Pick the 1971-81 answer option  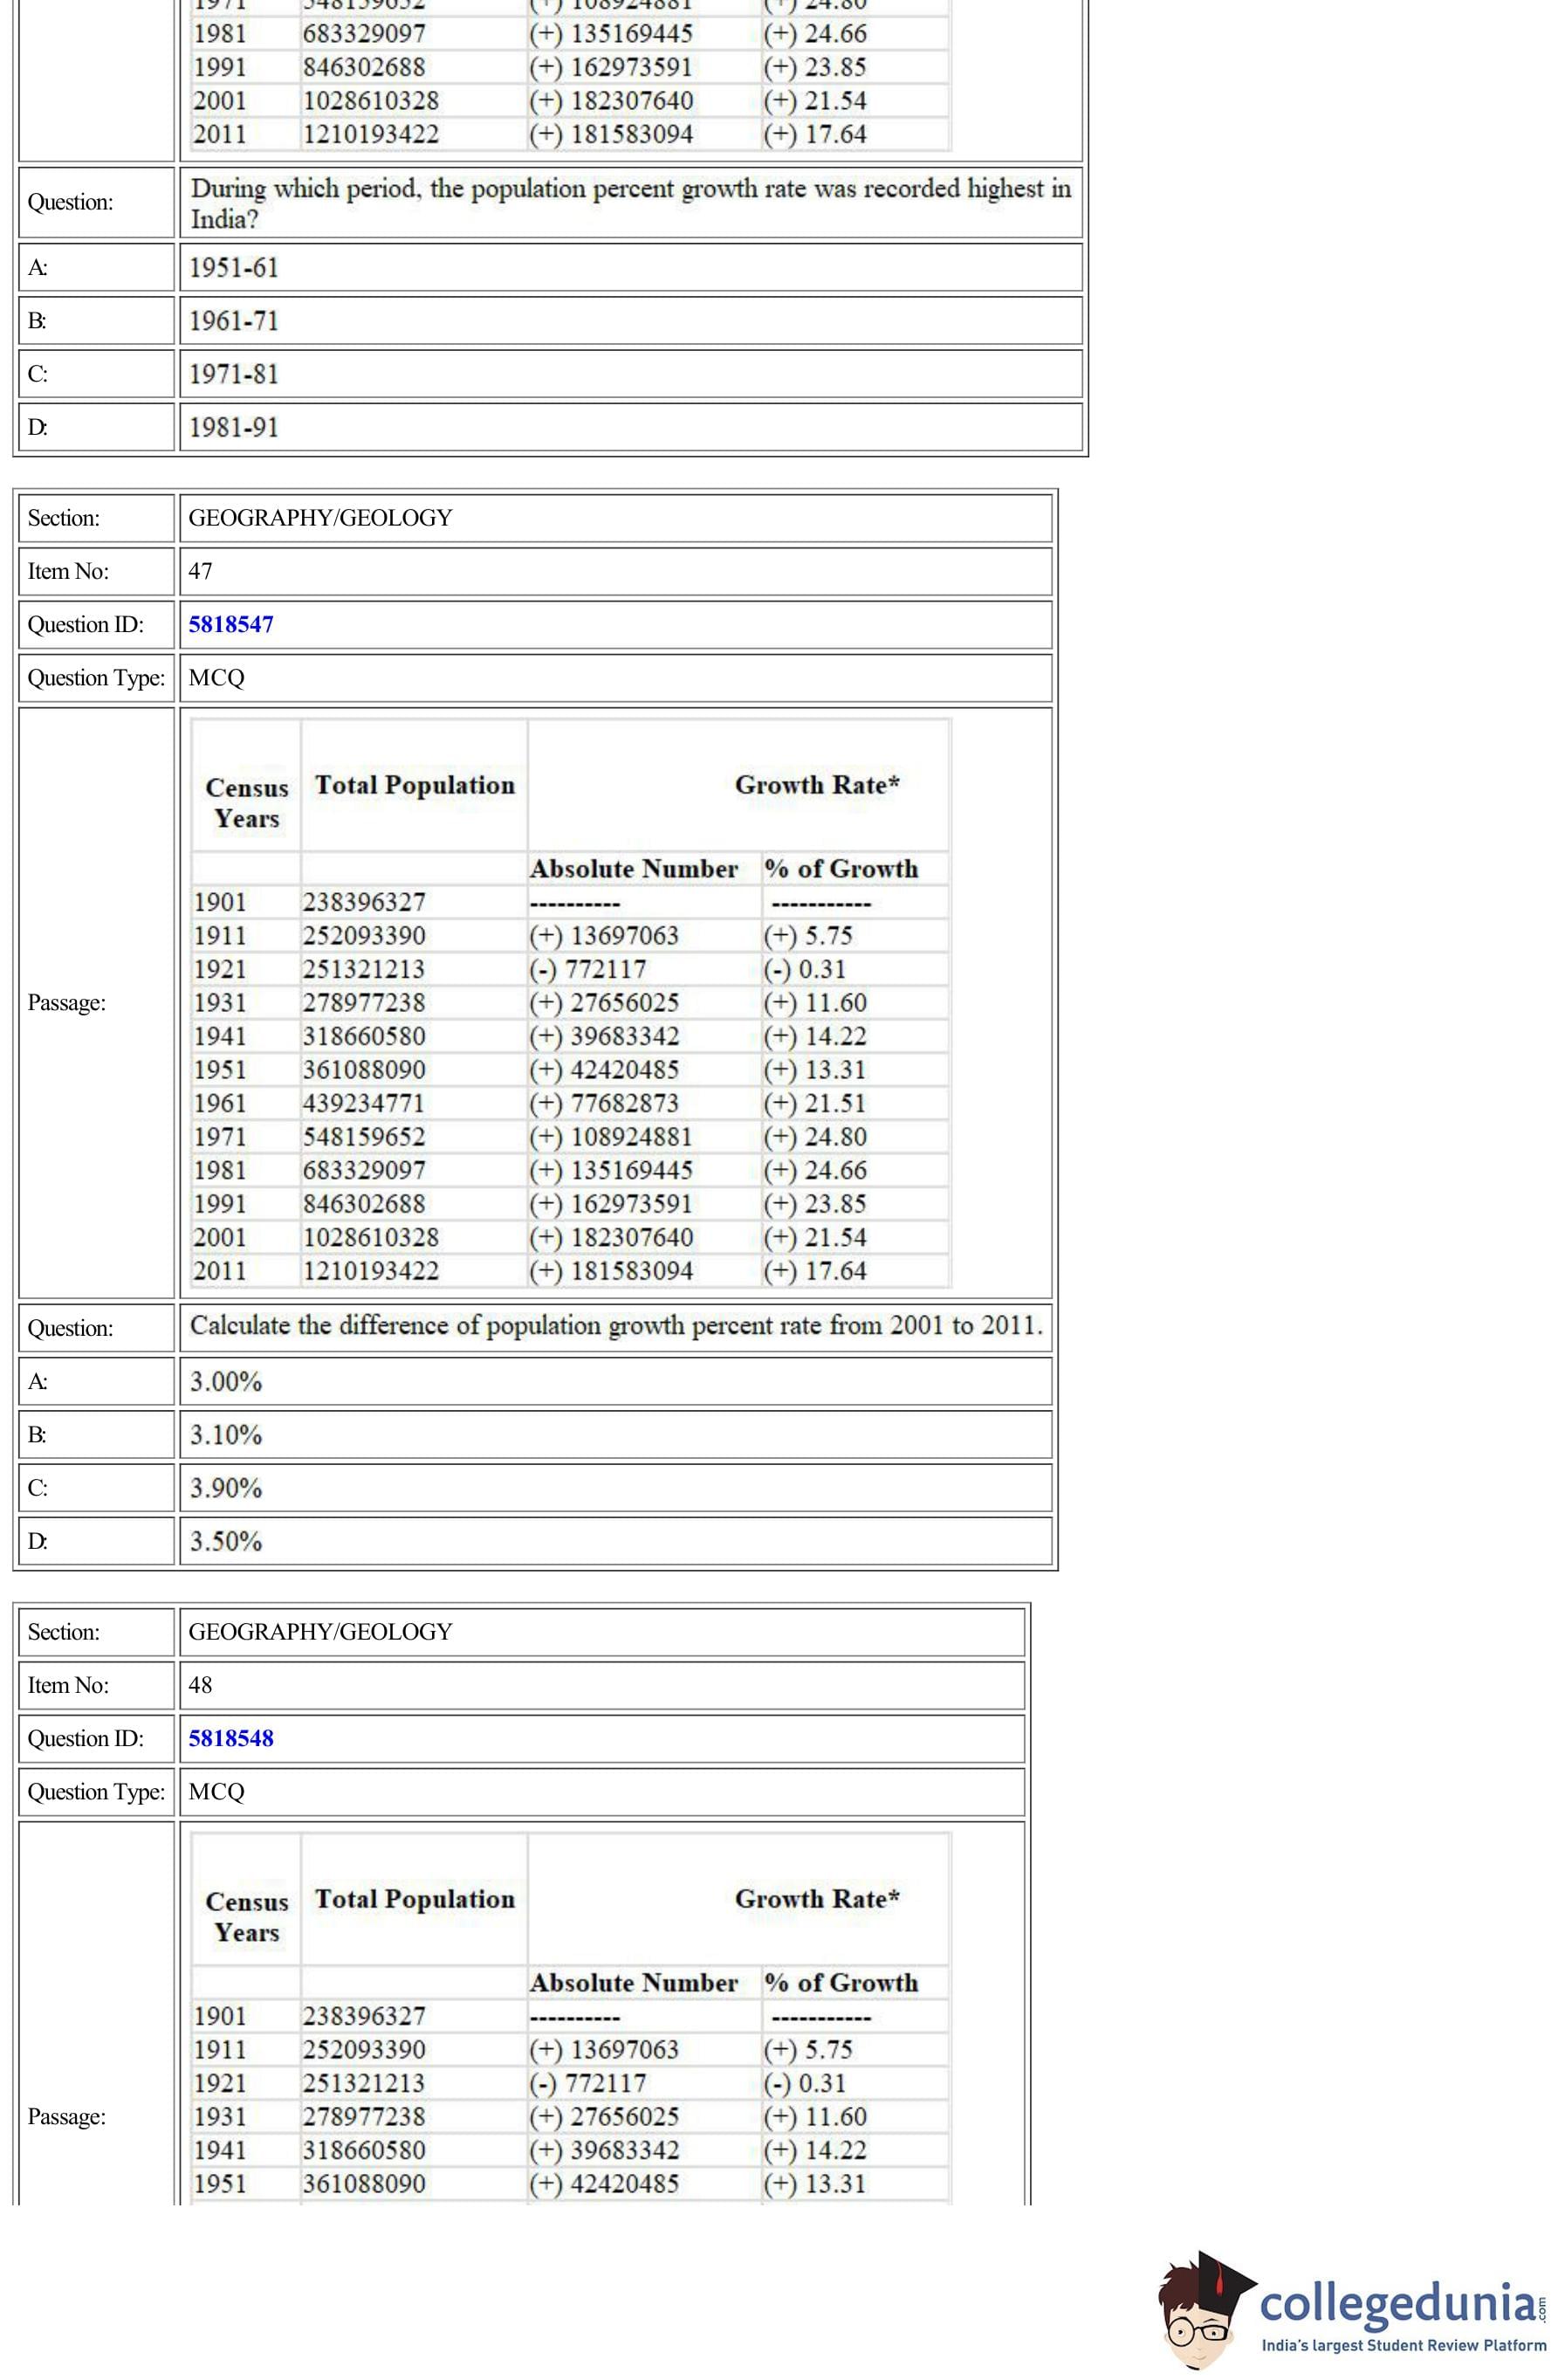coord(234,373)
